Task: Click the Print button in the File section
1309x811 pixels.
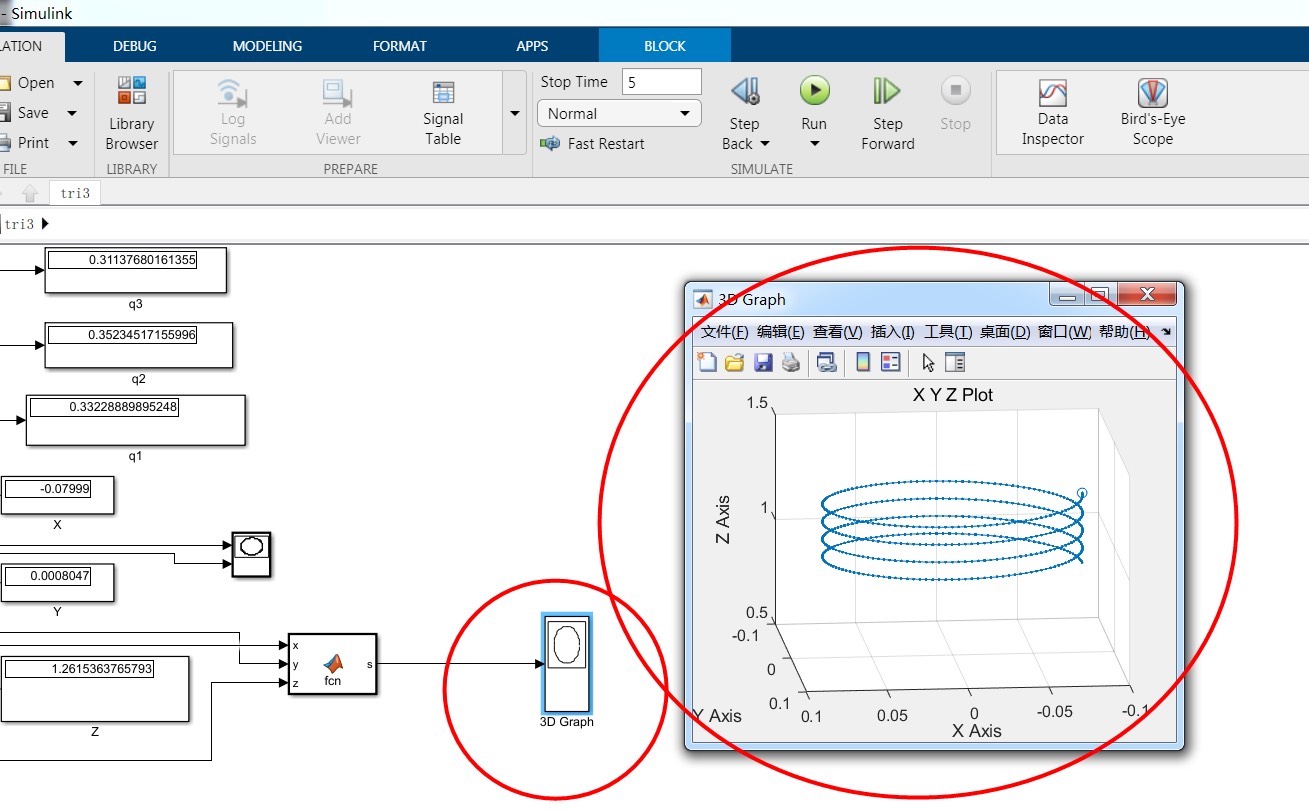Action: pyautogui.click(x=26, y=143)
